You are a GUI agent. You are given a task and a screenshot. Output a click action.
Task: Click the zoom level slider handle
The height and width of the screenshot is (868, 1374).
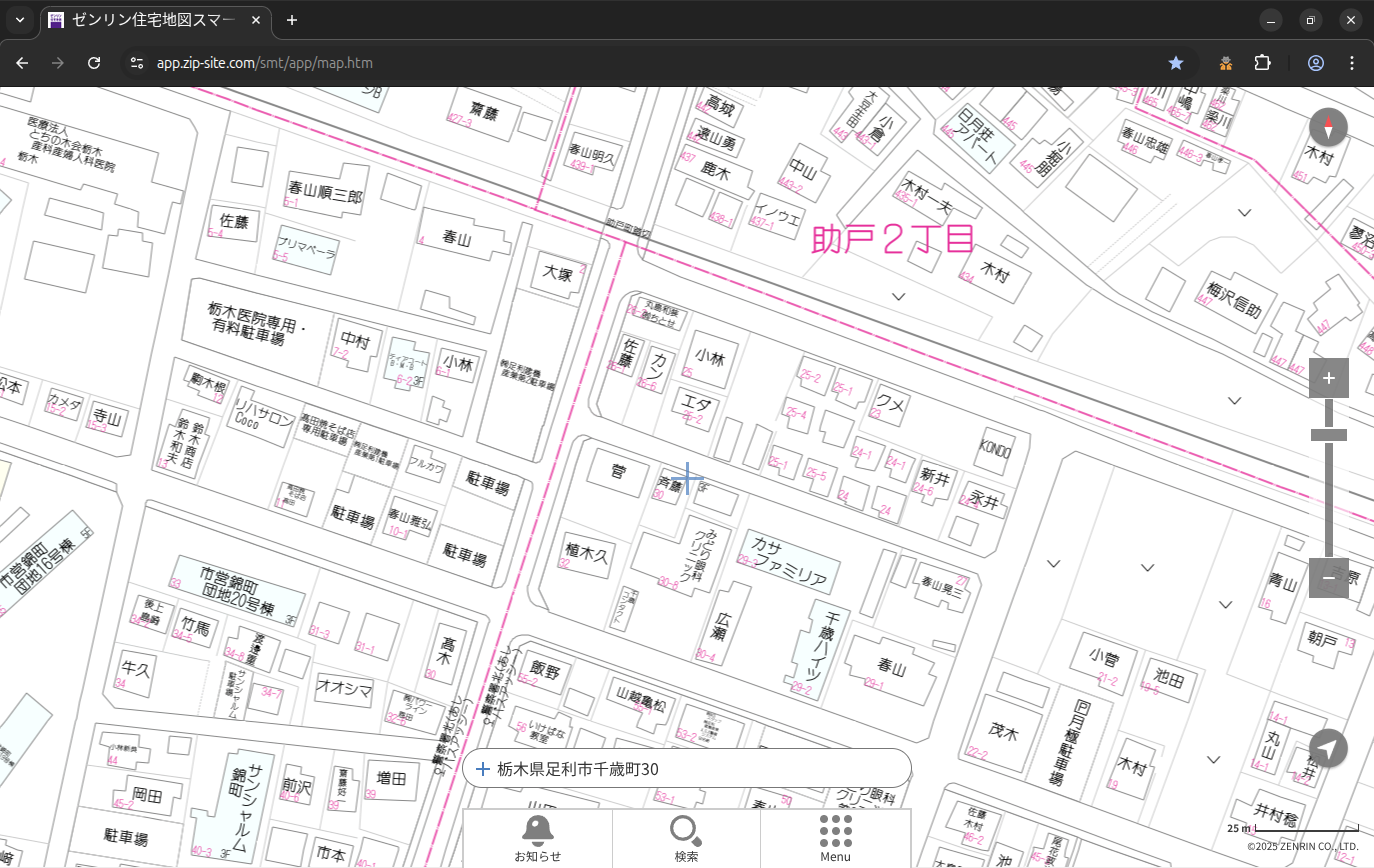coord(1328,435)
